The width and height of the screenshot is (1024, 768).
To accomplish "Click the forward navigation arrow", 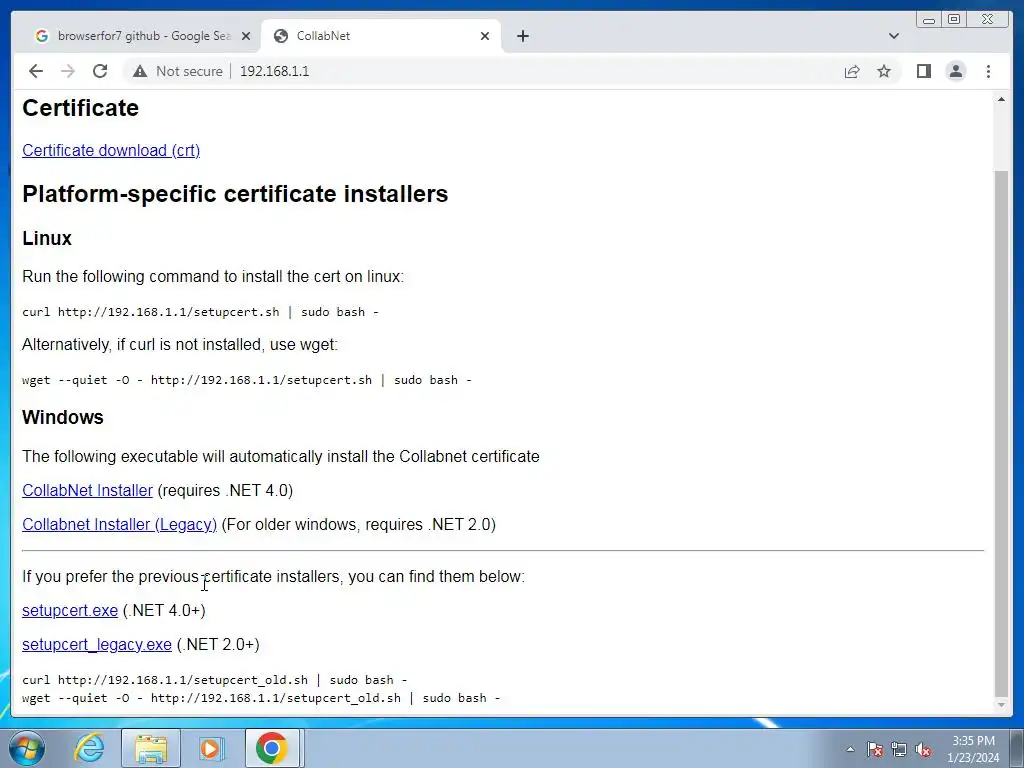I will pyautogui.click(x=68, y=71).
